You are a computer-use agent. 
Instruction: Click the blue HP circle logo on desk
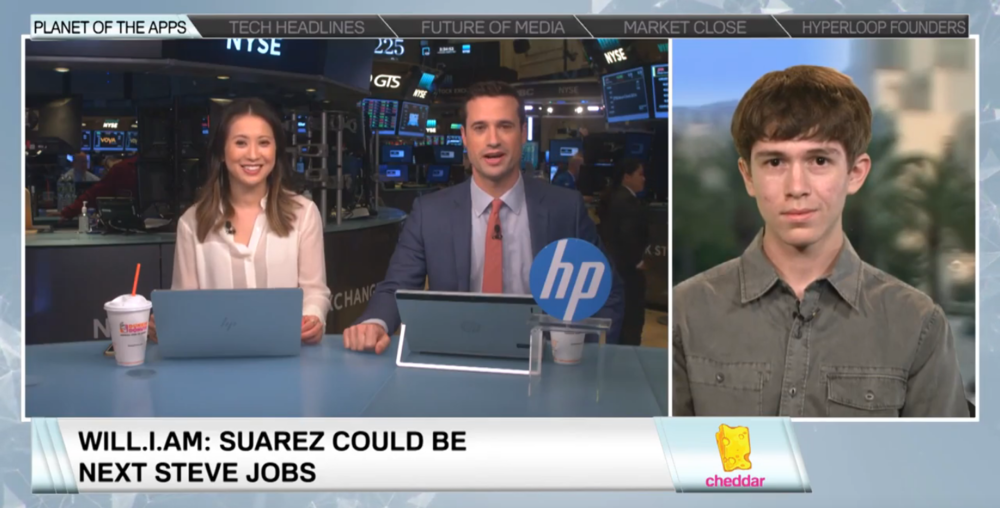click(x=570, y=280)
